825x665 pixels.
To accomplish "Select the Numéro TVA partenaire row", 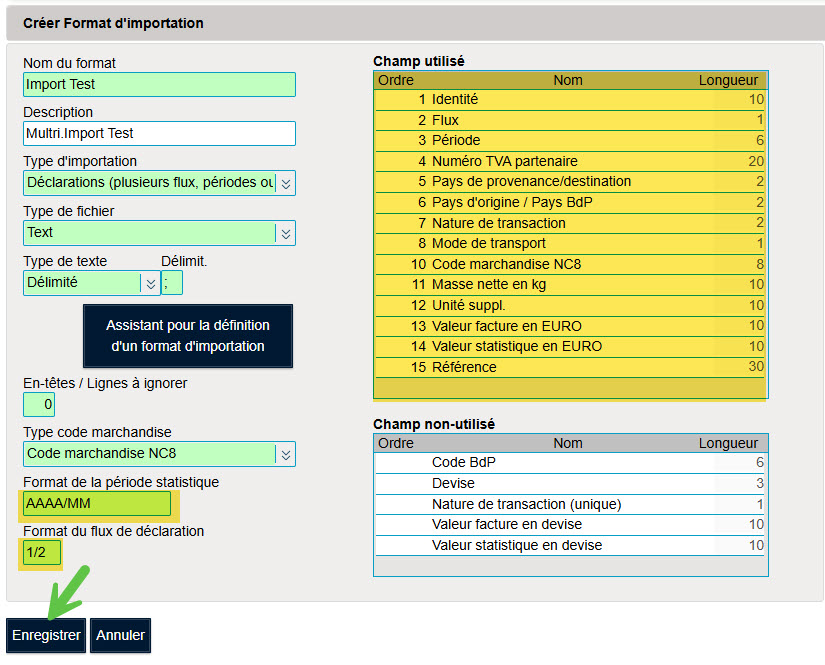I will point(570,161).
